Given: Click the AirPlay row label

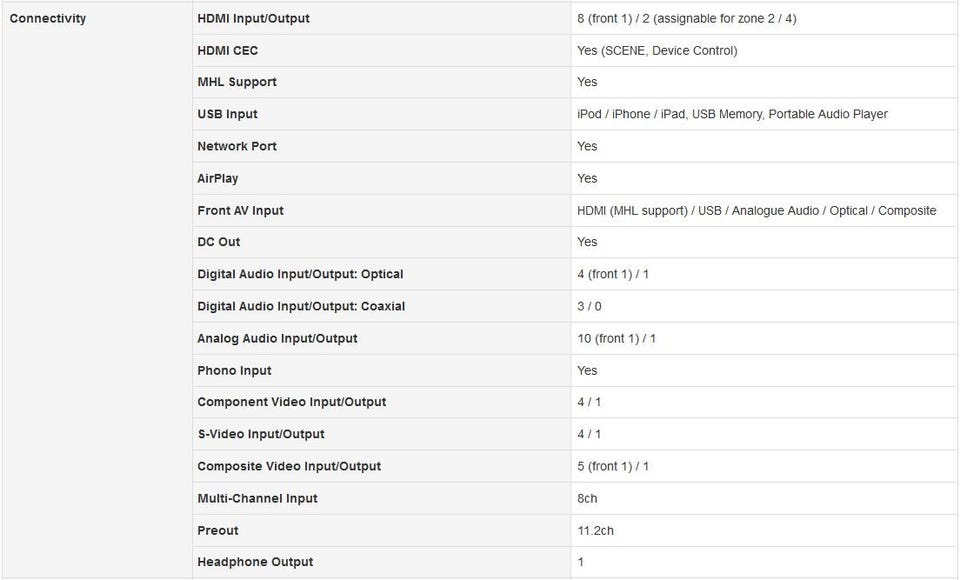Looking at the screenshot, I should pos(217,178).
